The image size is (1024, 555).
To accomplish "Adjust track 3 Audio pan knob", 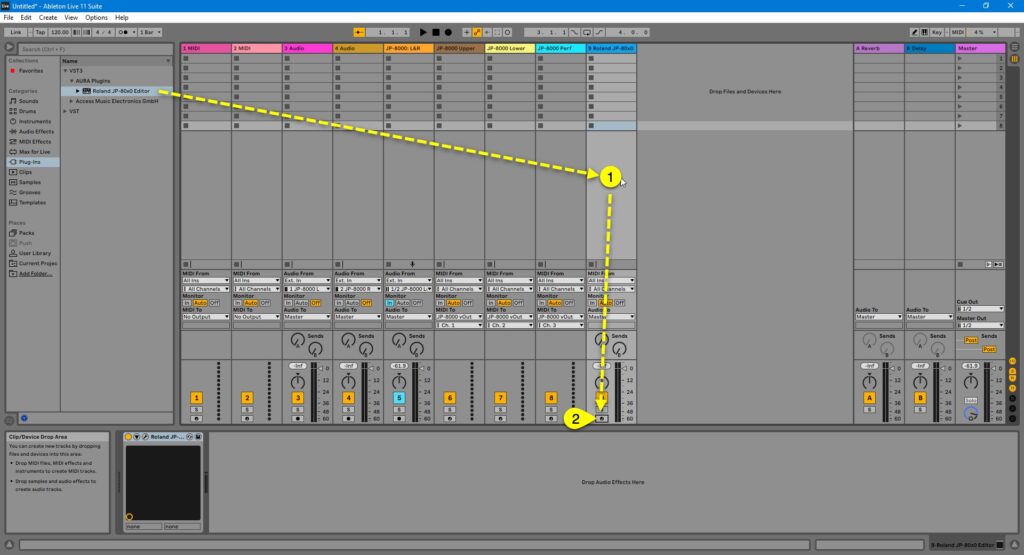I will pyautogui.click(x=298, y=383).
